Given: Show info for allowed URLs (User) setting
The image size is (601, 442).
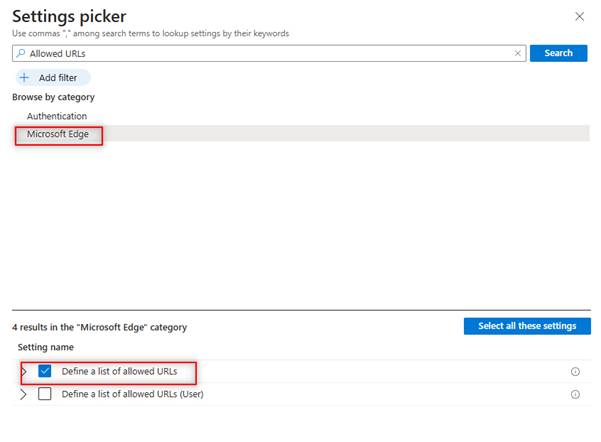Looking at the screenshot, I should pos(575,394).
